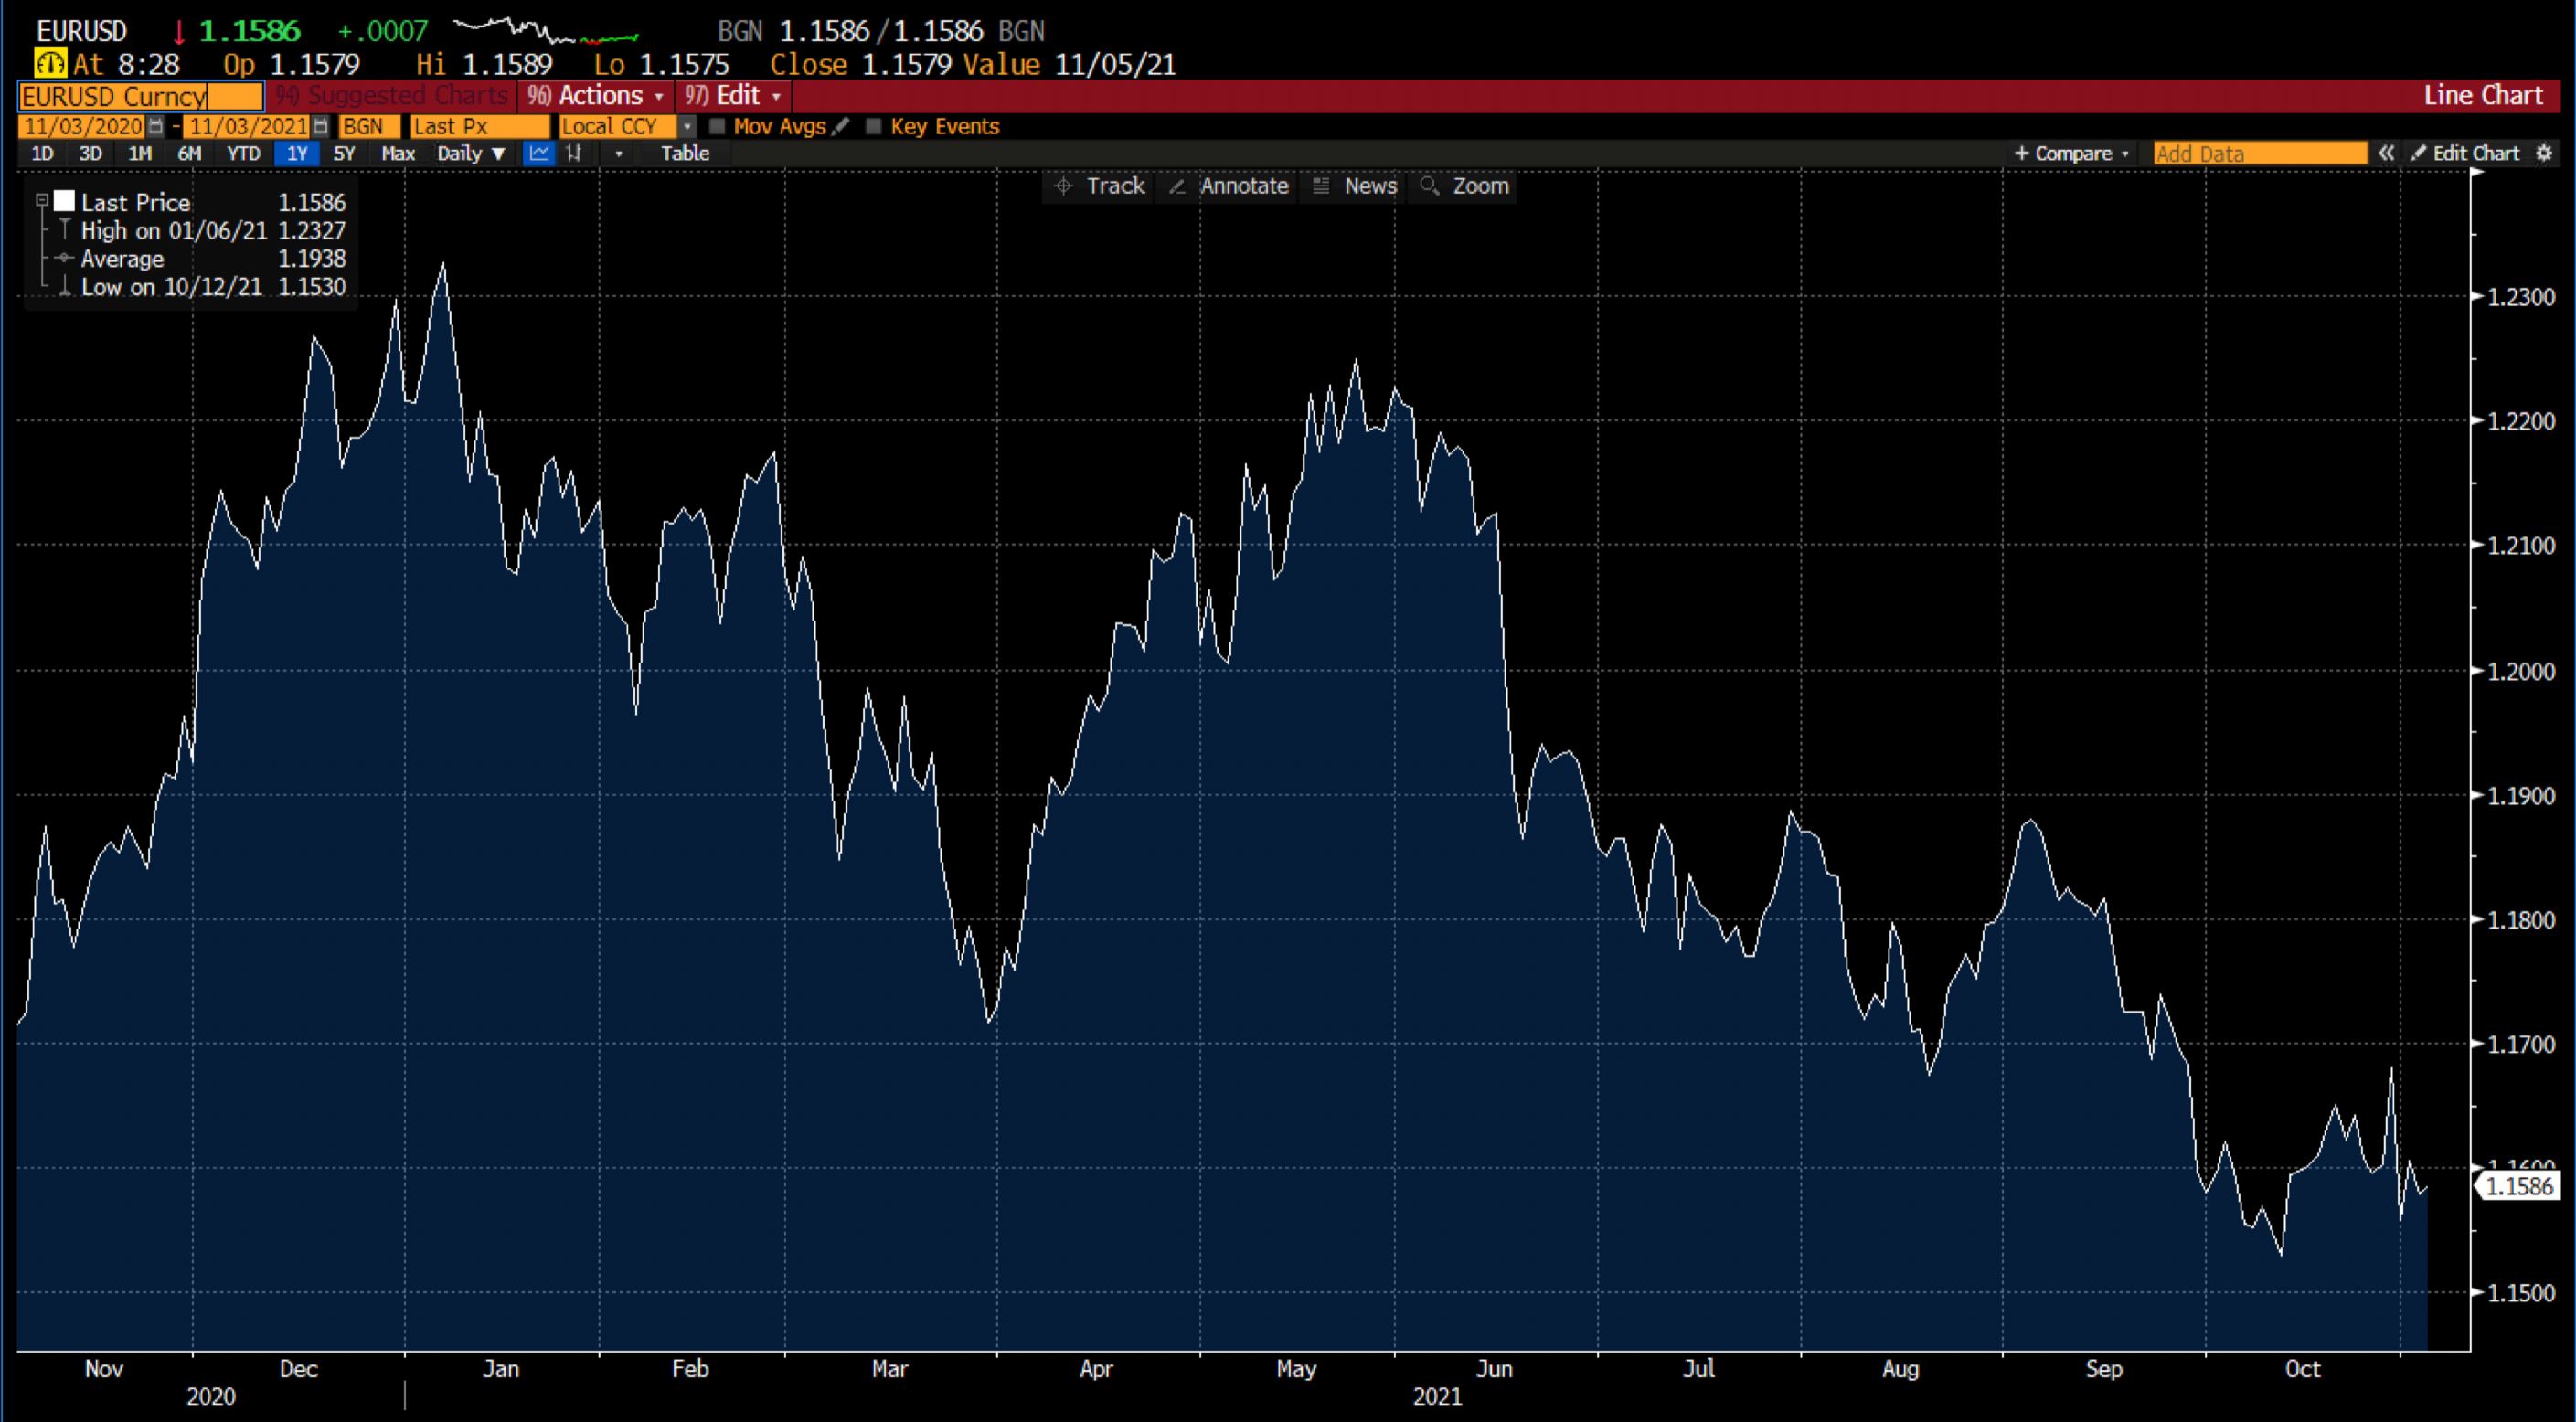The image size is (2576, 1422).
Task: Open the 97) Edit menu
Action: pyautogui.click(x=733, y=96)
